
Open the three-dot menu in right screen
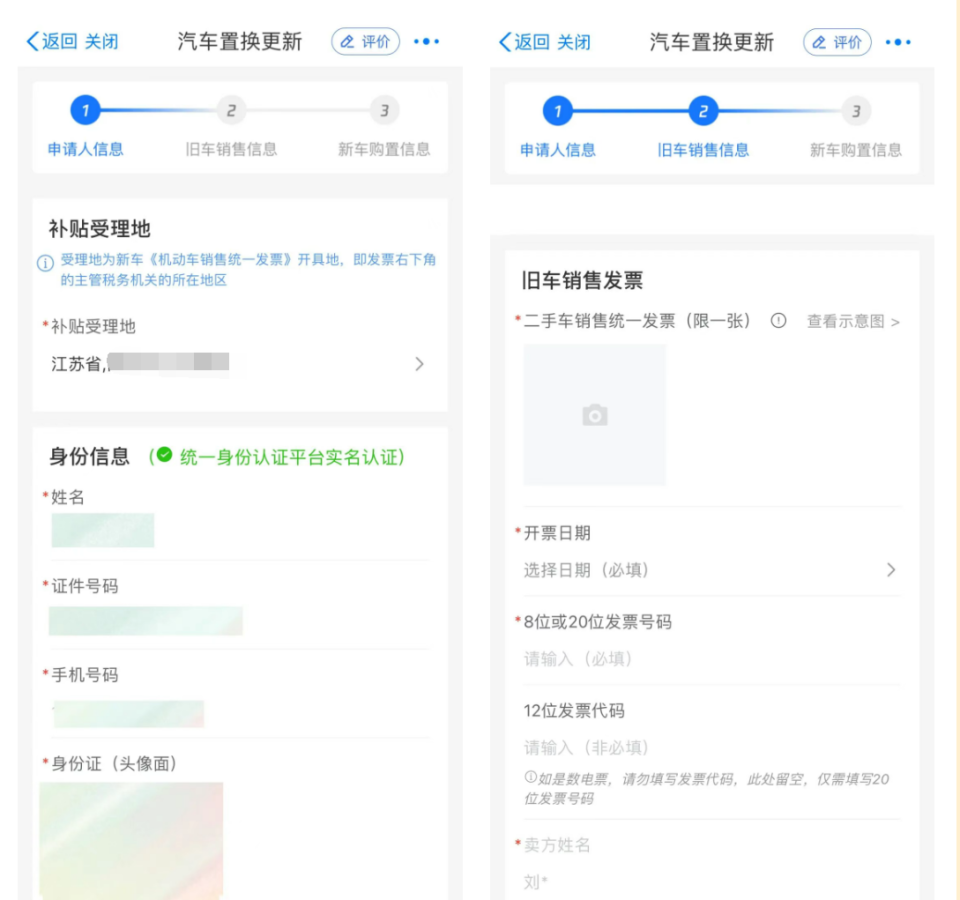[x=898, y=42]
